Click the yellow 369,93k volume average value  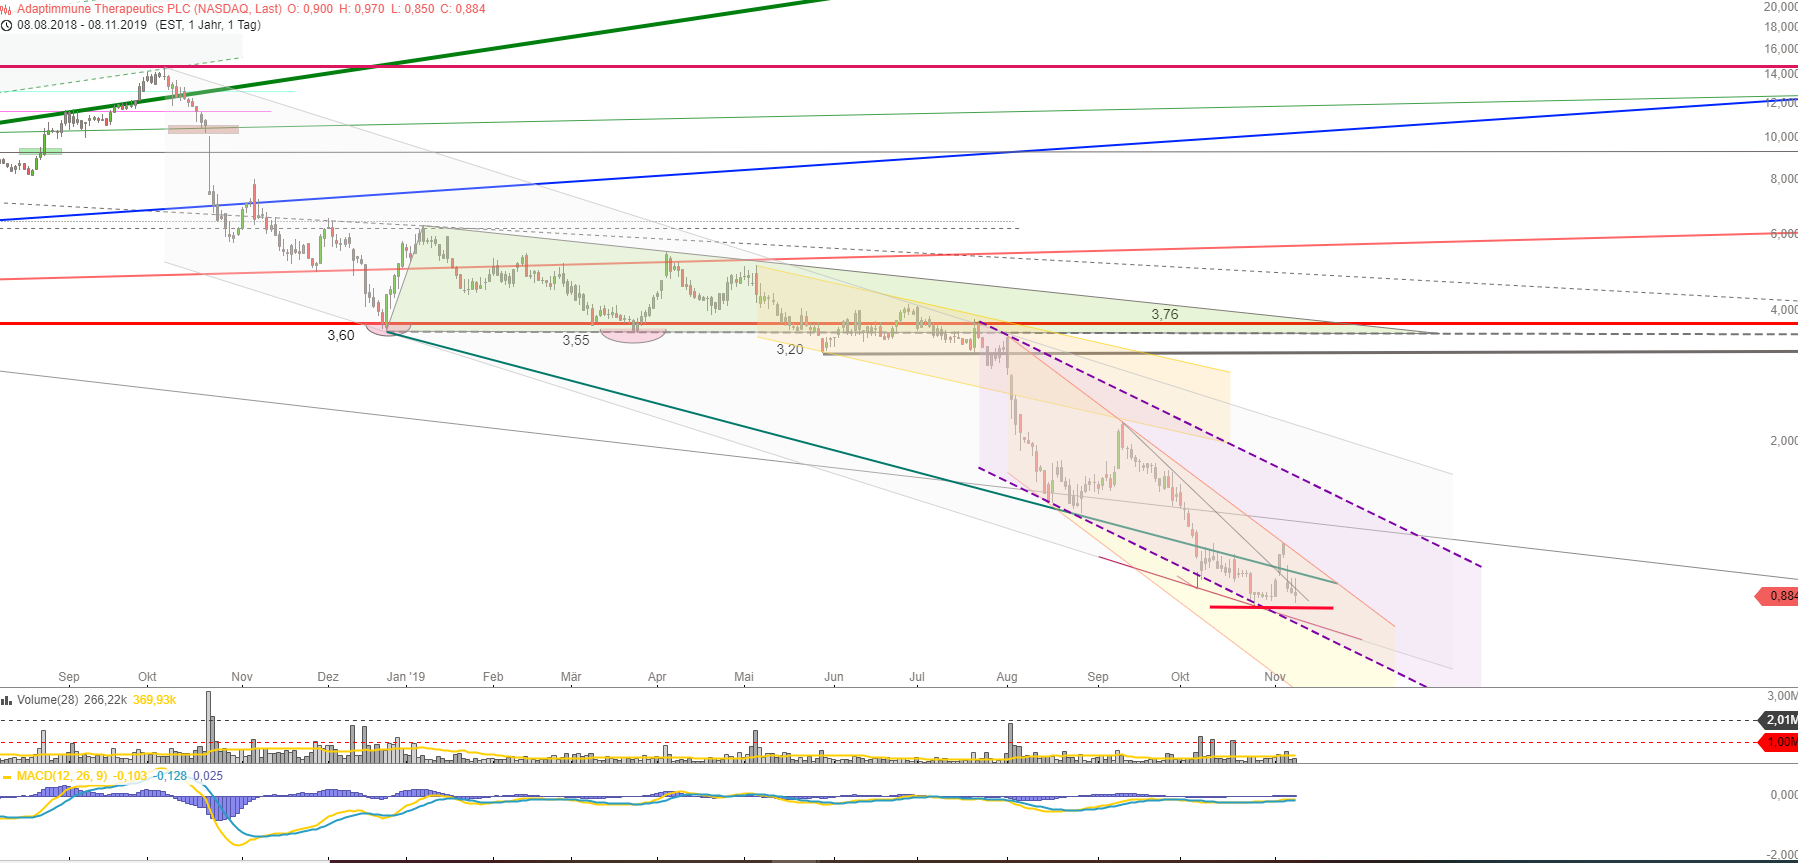pos(155,700)
